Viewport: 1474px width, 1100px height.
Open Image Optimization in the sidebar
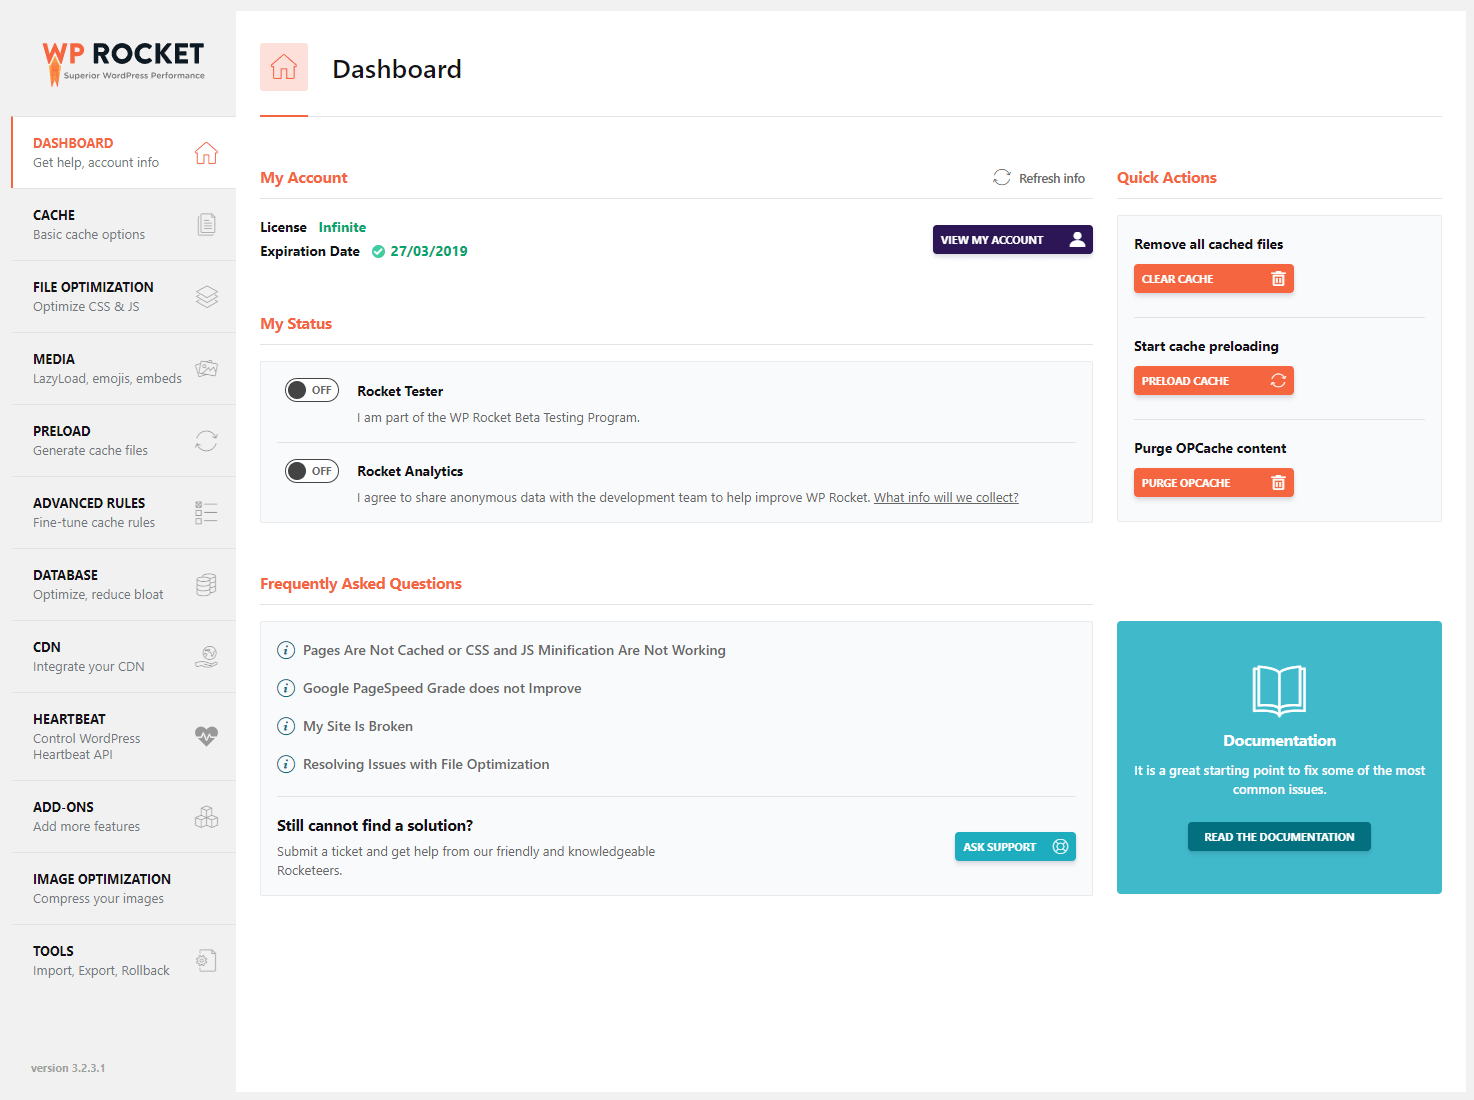[x=124, y=888]
